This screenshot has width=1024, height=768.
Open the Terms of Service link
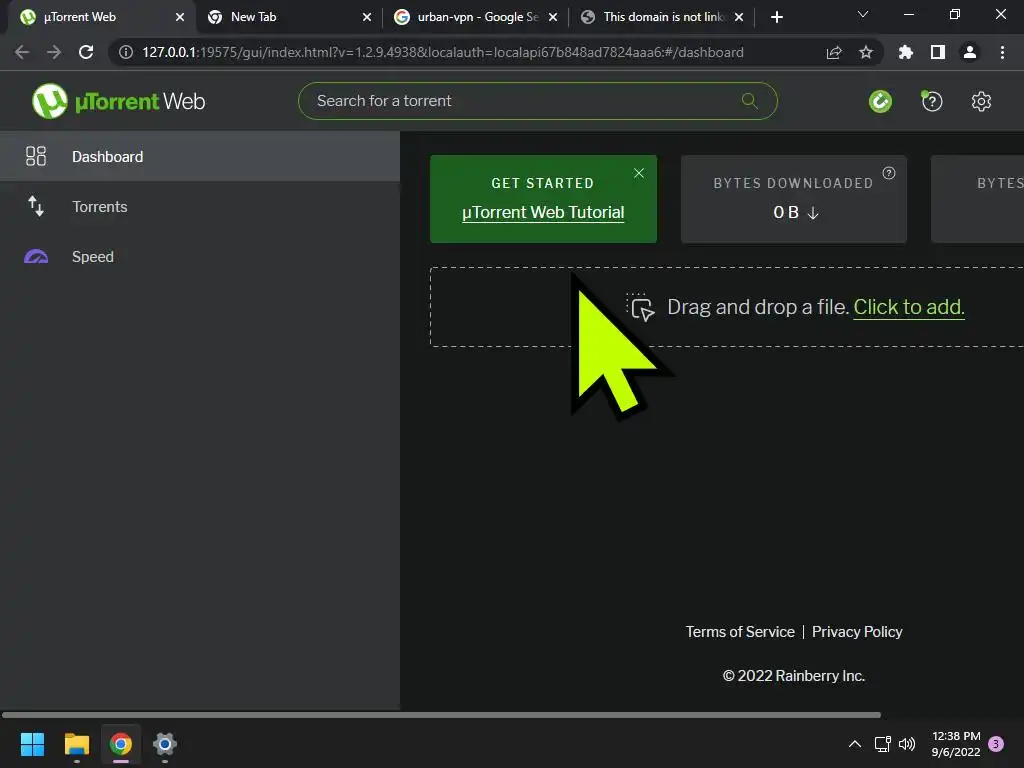(740, 632)
